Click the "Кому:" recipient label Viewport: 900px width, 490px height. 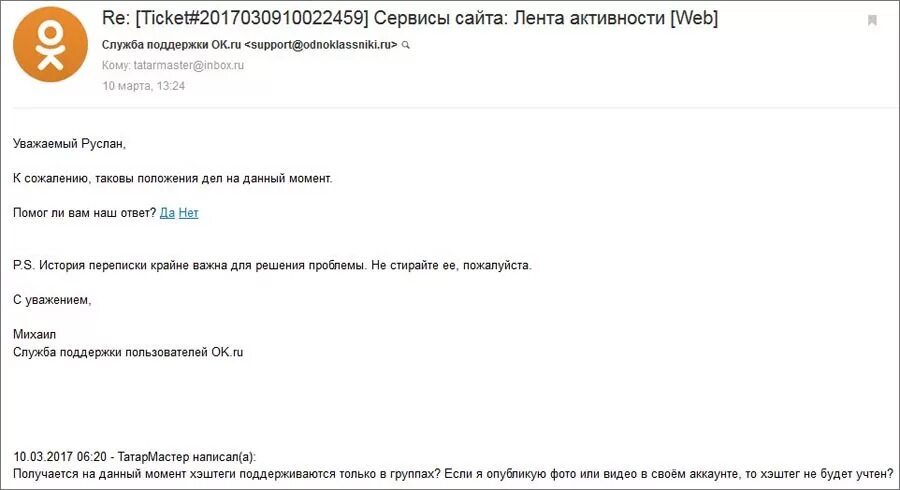point(116,65)
